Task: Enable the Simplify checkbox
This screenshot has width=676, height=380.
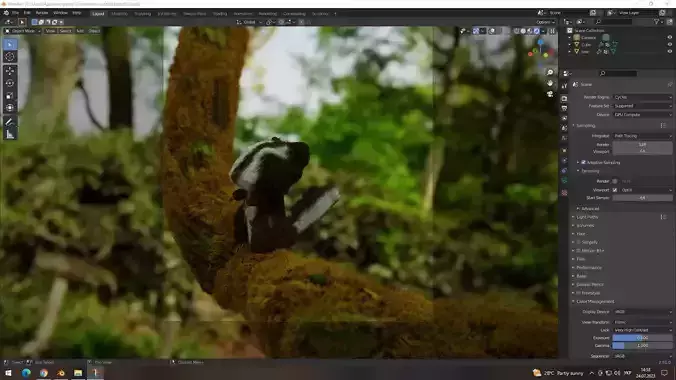Action: coord(579,242)
